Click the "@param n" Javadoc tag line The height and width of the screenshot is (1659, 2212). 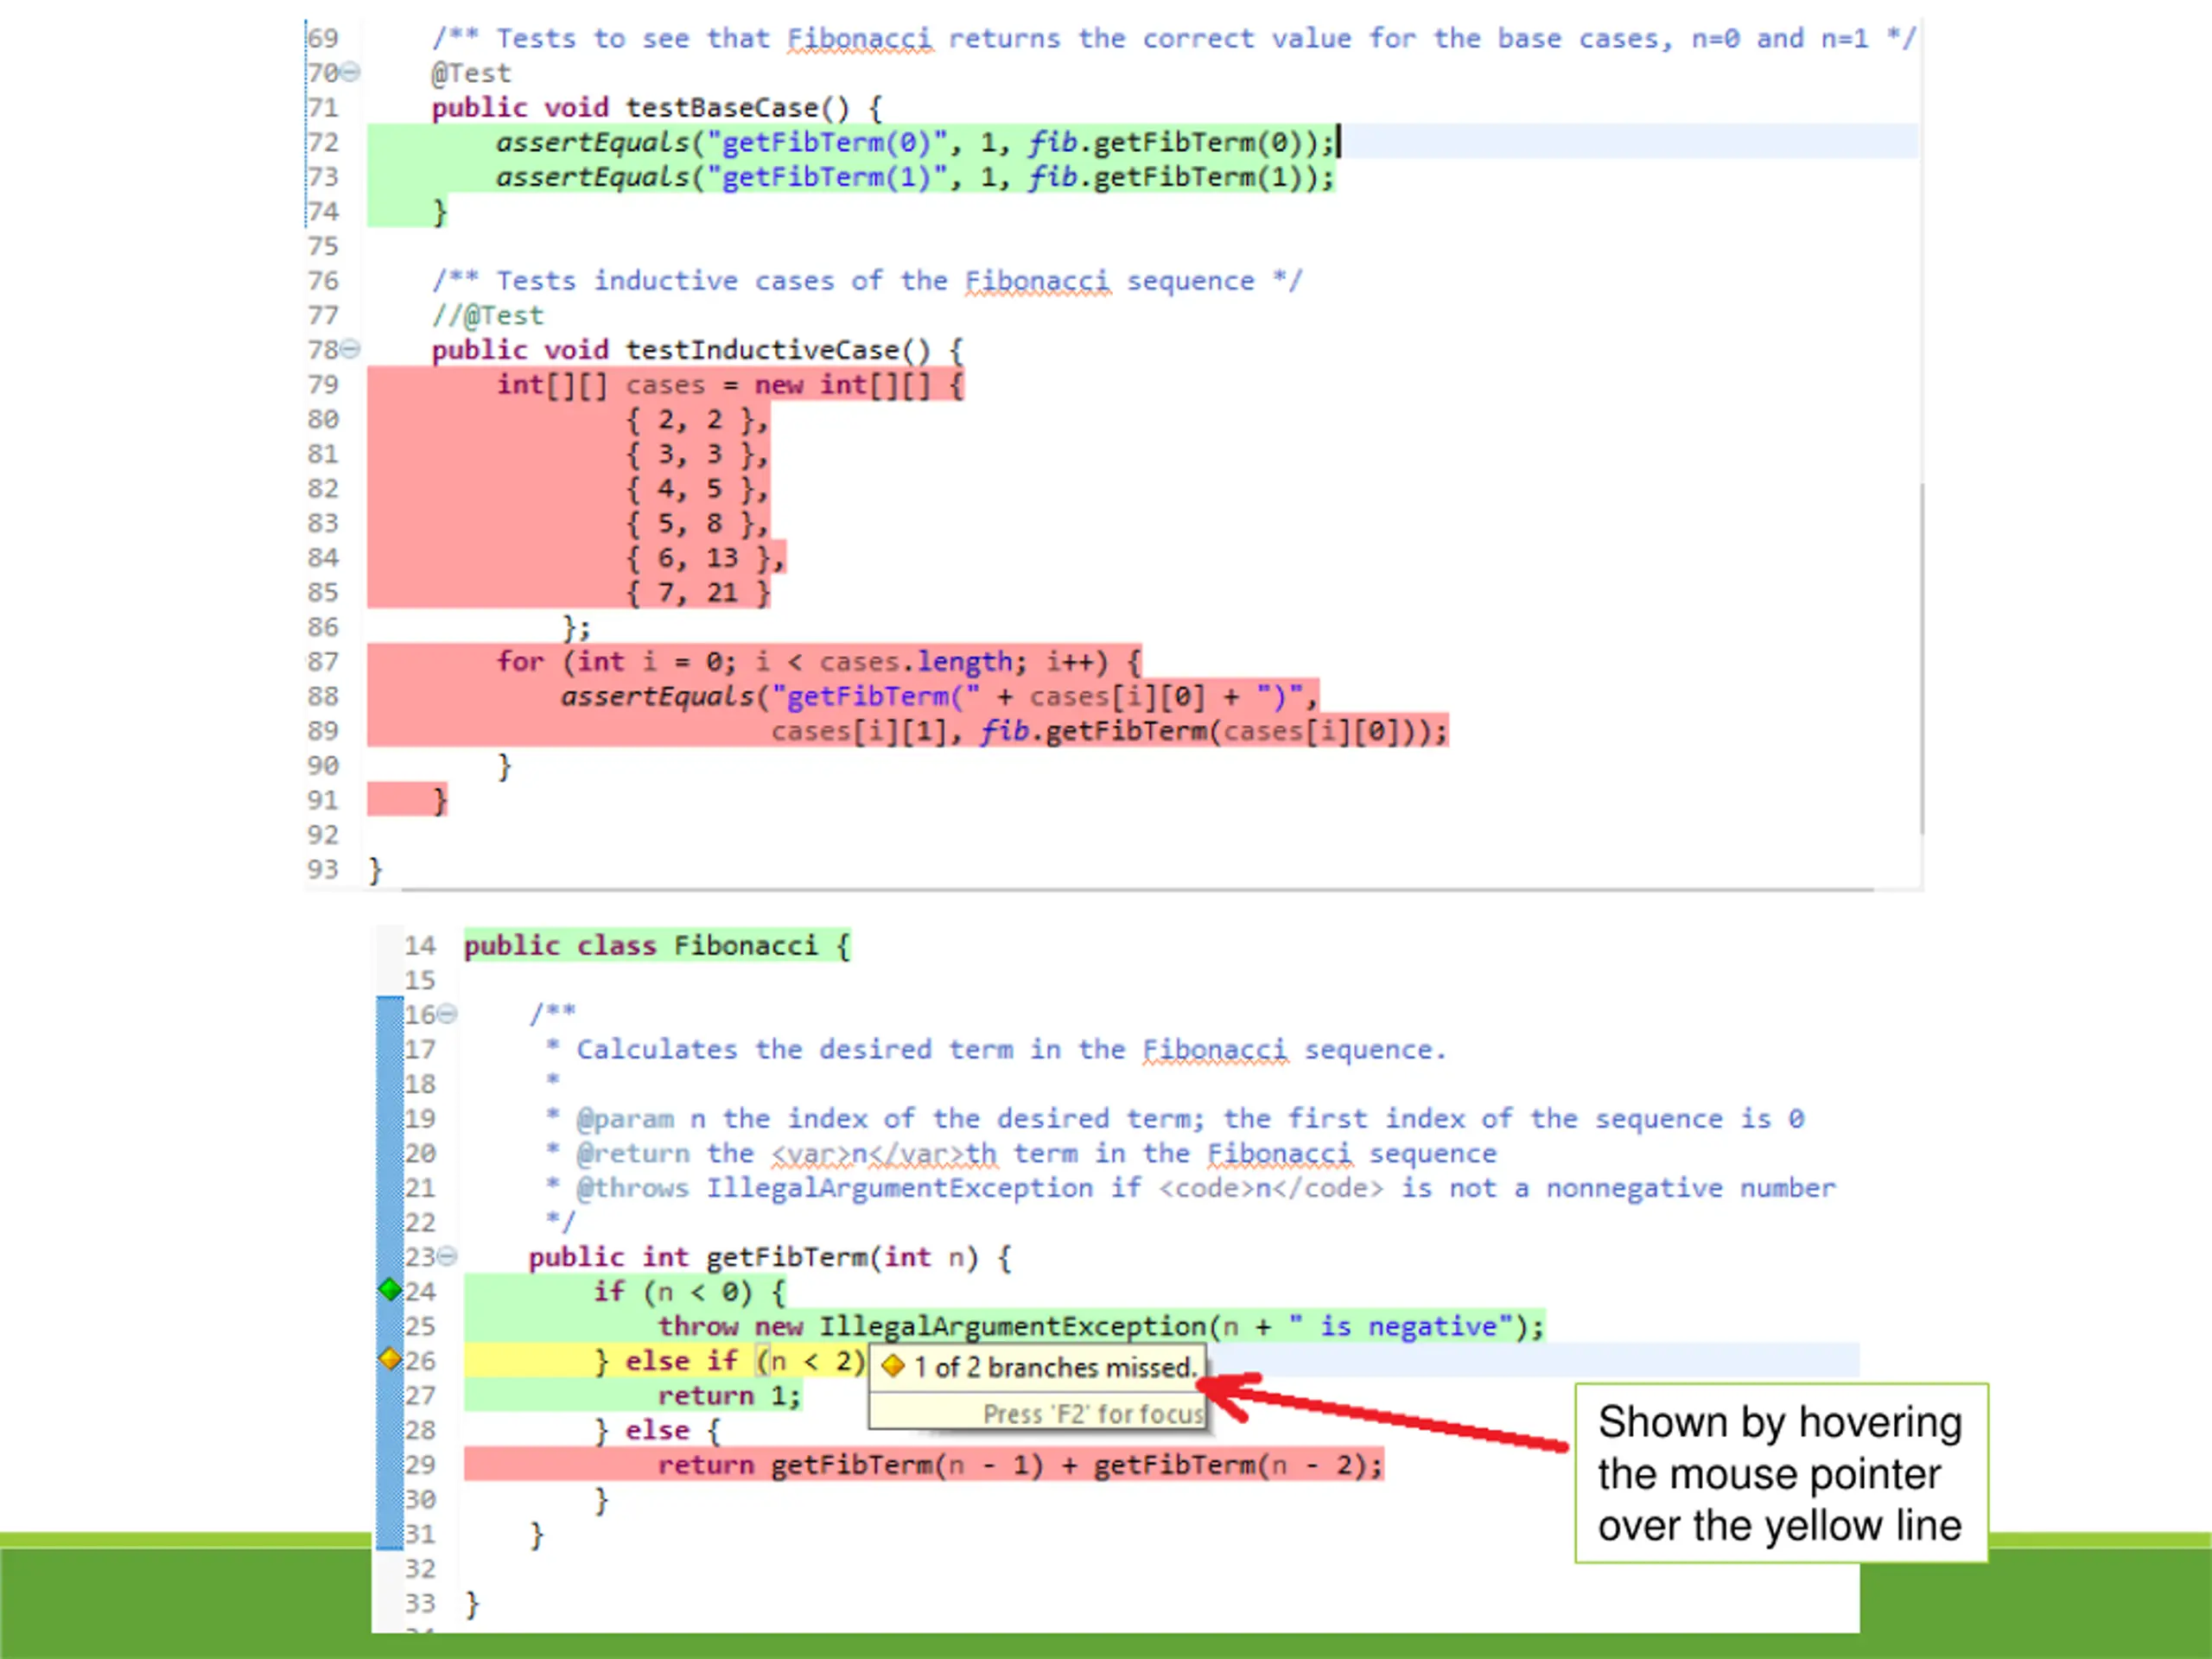pyautogui.click(x=1175, y=1118)
